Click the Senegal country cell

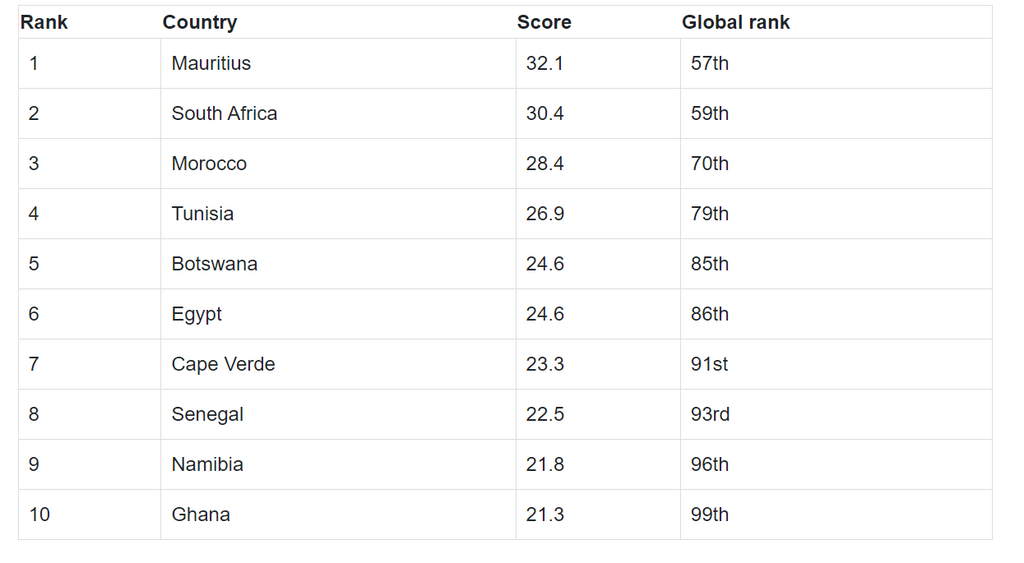[338, 414]
